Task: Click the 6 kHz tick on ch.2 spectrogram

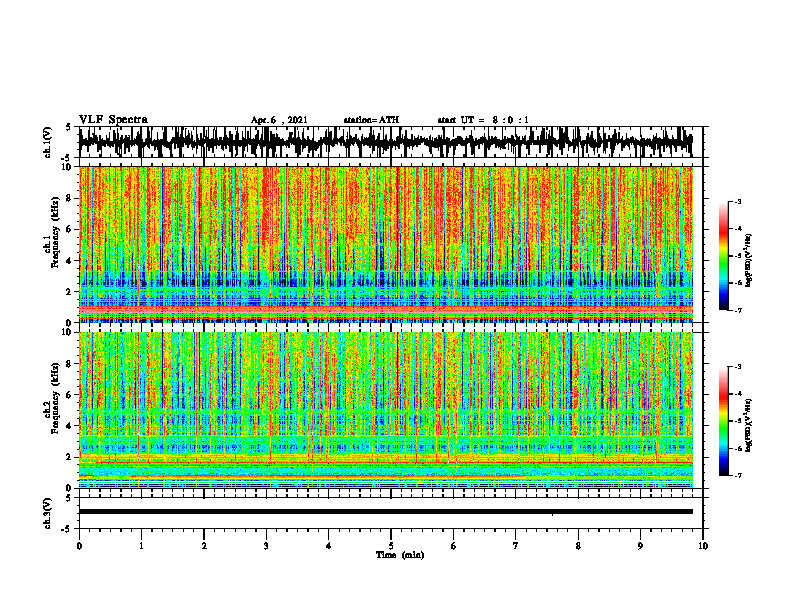Action: 70,395
